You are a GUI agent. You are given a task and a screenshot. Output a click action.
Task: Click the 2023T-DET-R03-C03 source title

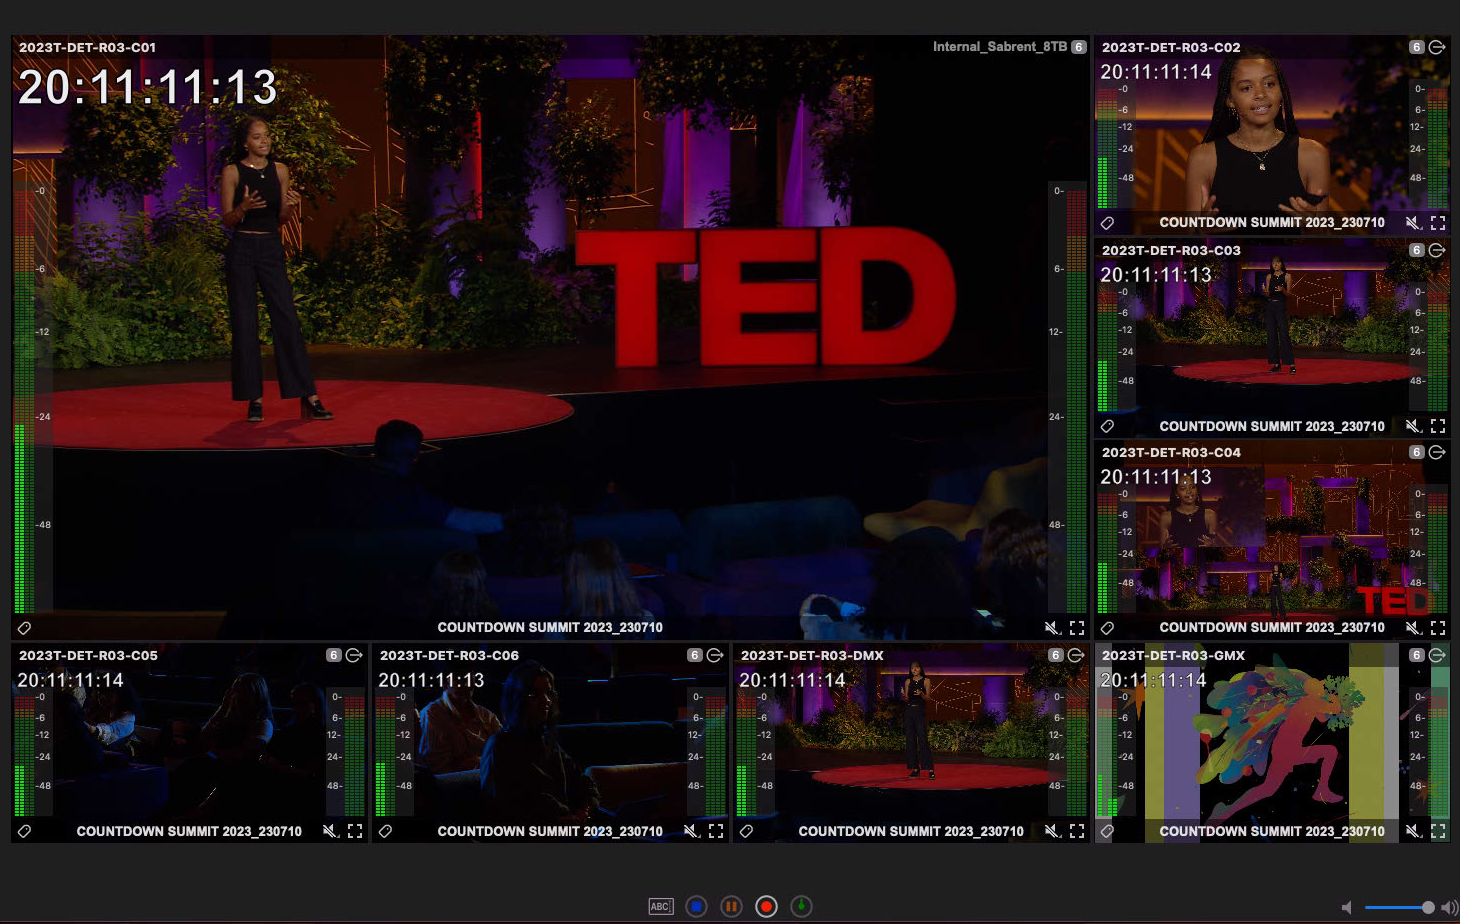(1171, 250)
